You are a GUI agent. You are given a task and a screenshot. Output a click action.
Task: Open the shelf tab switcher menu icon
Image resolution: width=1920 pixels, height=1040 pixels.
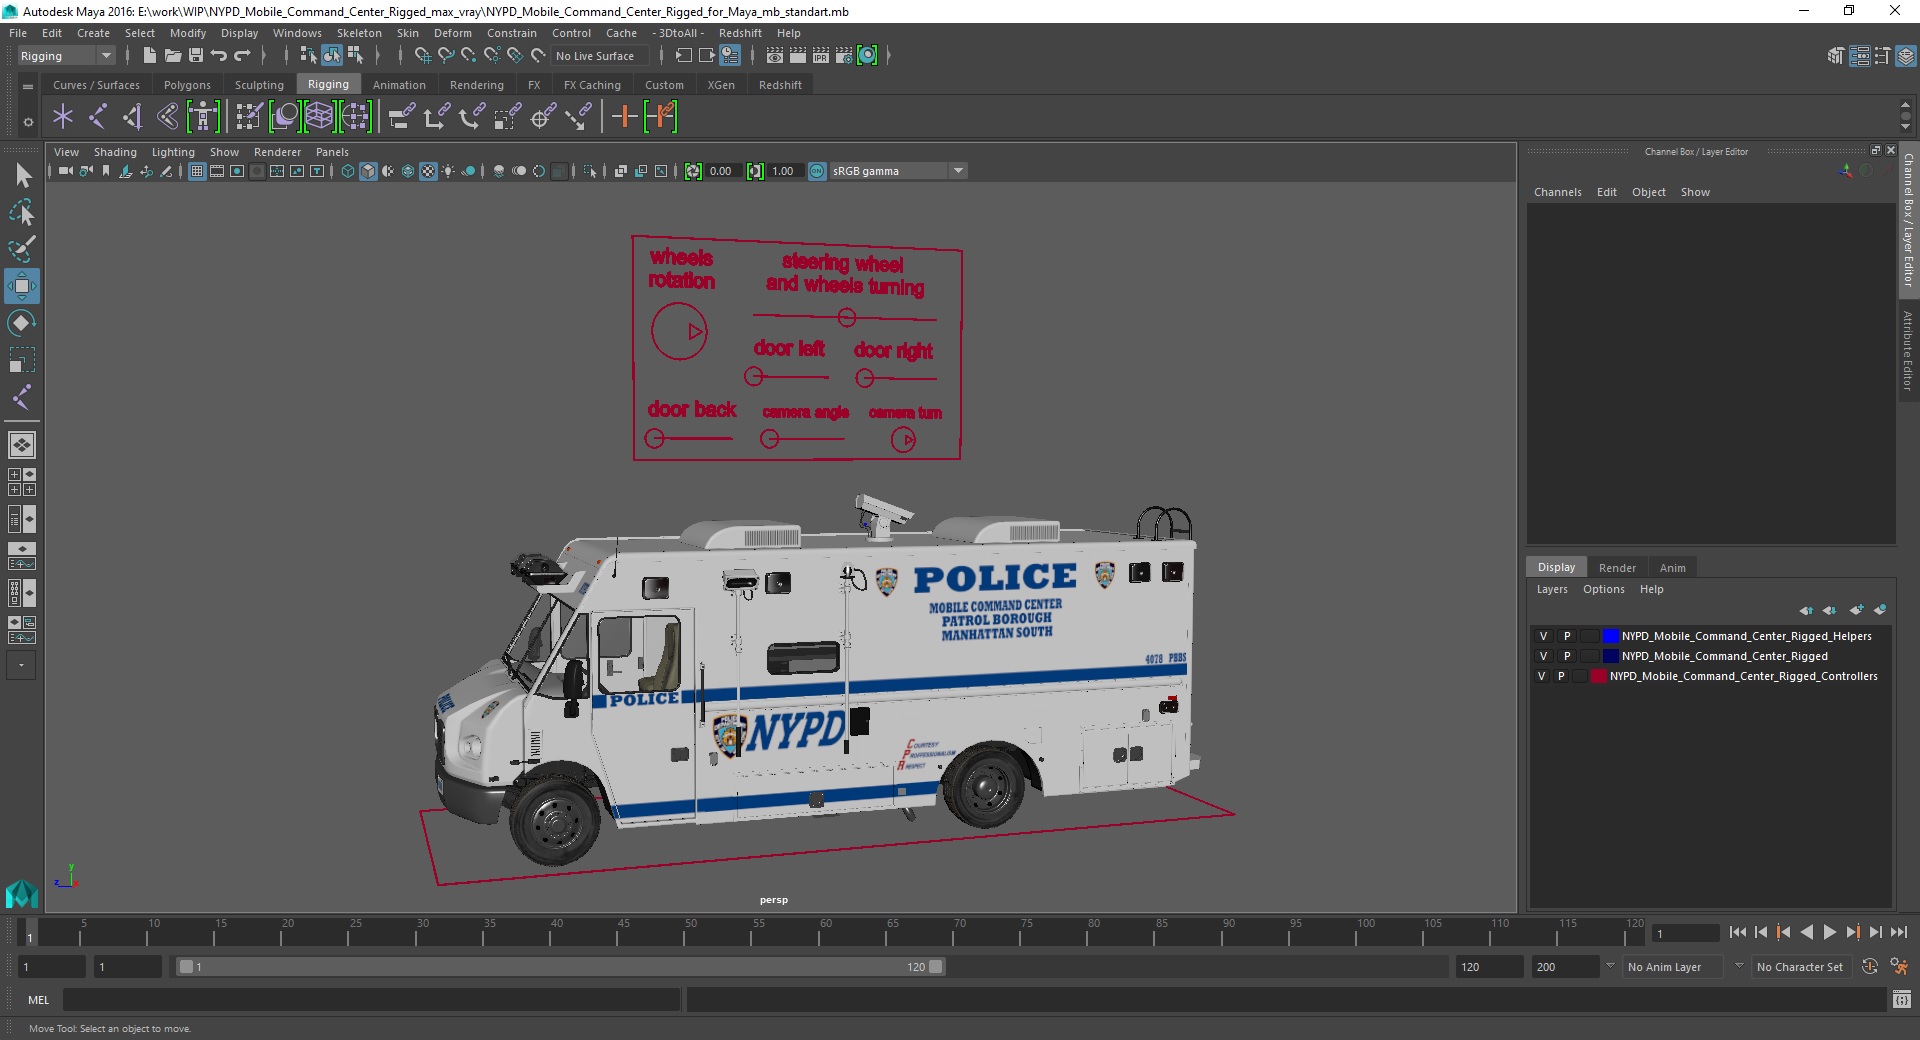click(x=28, y=86)
